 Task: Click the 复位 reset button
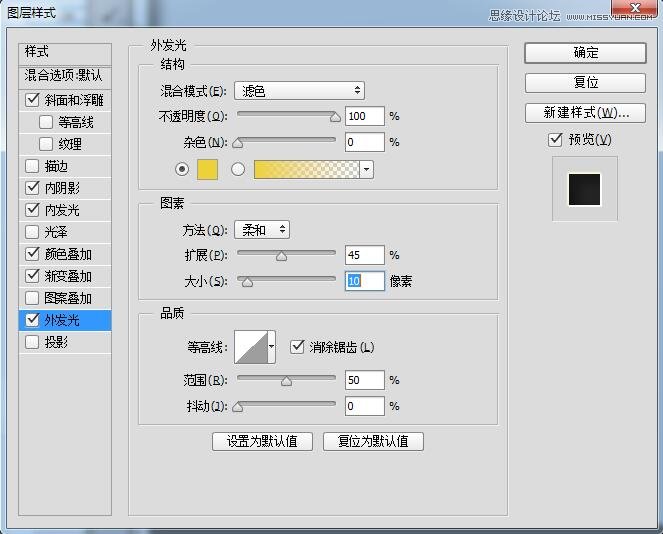(x=585, y=82)
